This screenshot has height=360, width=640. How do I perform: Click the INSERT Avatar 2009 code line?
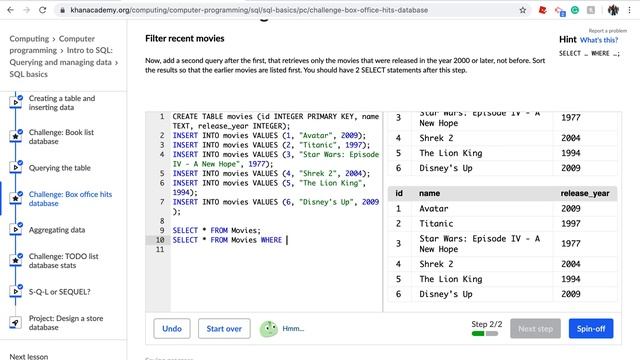point(269,136)
